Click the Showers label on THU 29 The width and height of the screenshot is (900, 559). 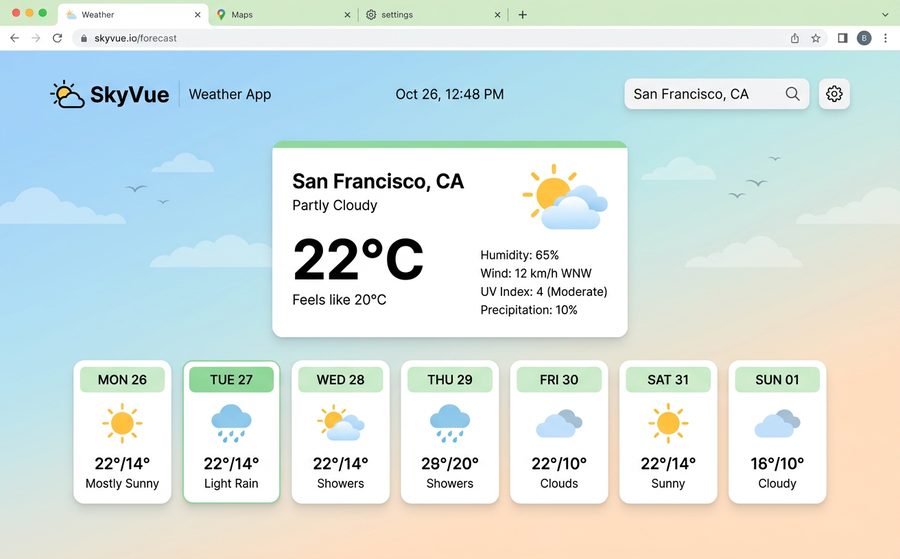(x=450, y=483)
